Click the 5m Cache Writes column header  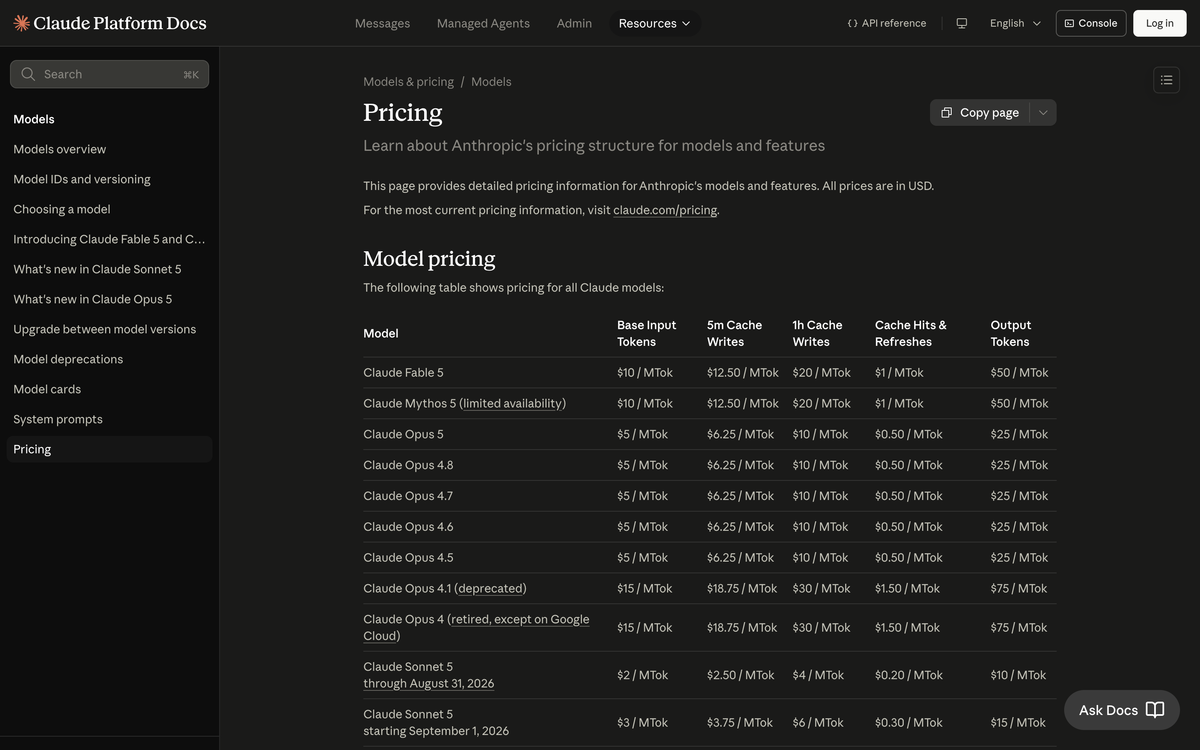tap(734, 333)
